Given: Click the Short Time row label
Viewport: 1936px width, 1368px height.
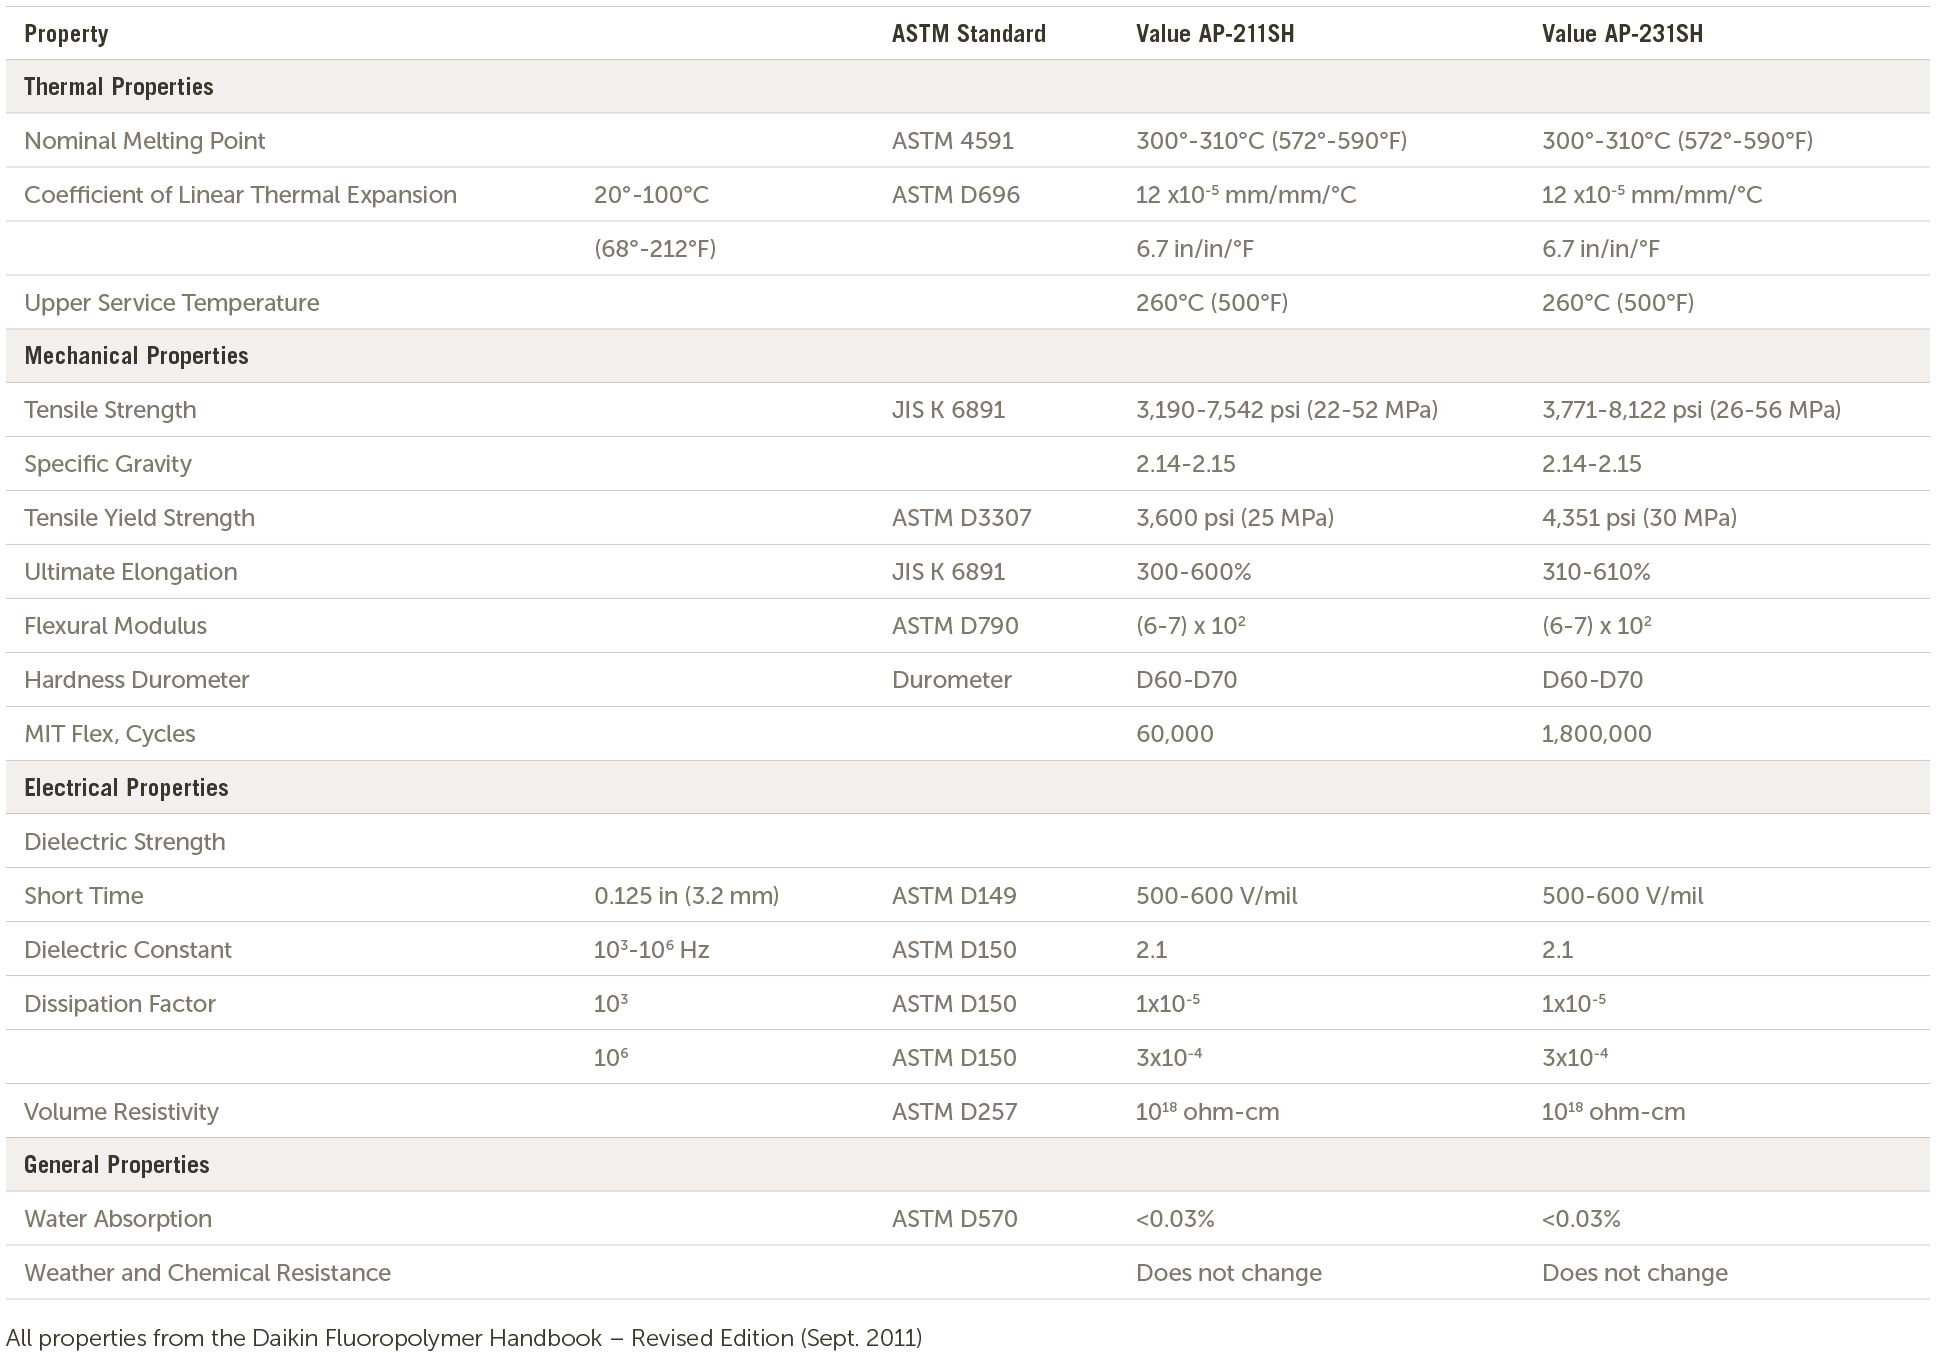Looking at the screenshot, I should click(x=84, y=896).
